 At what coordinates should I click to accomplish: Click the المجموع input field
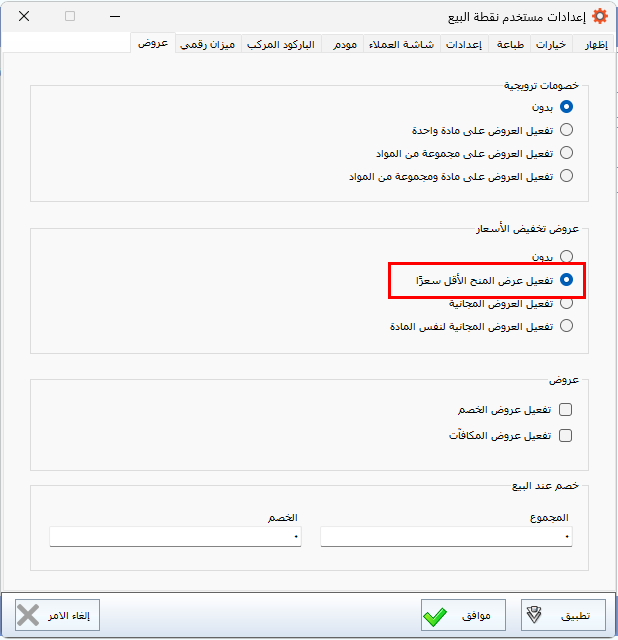pos(446,537)
